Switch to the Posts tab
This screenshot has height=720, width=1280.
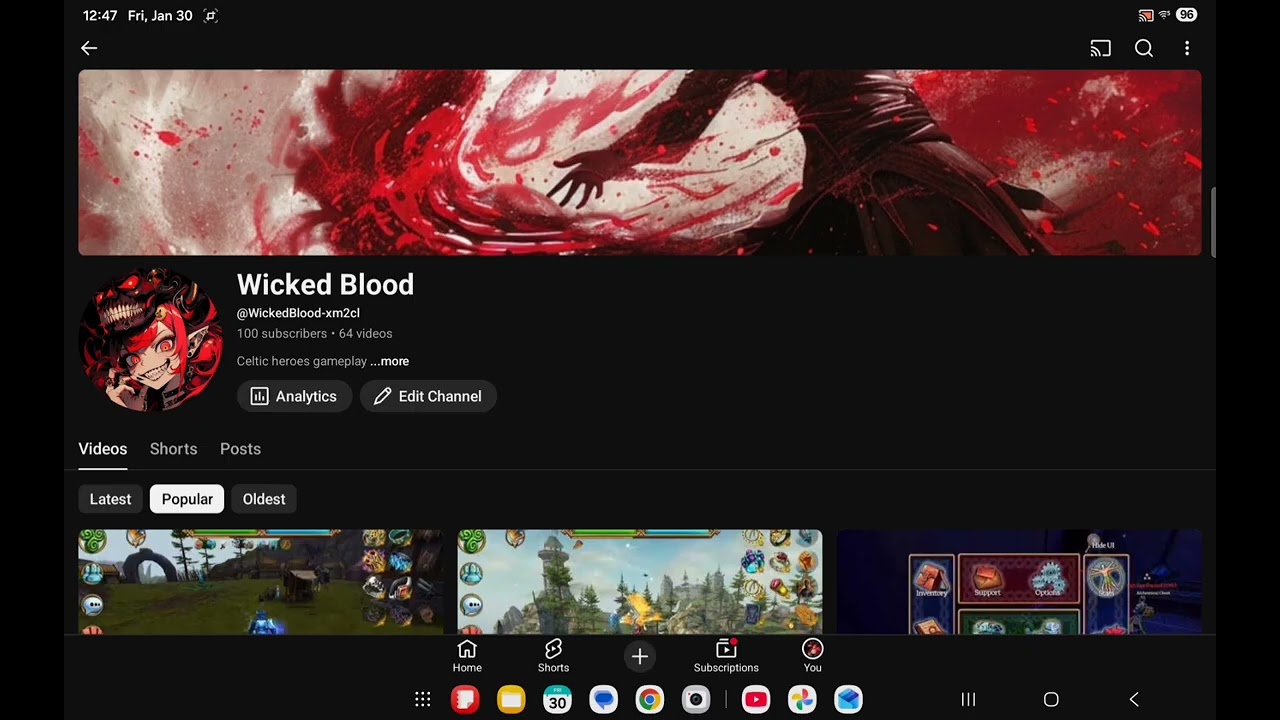[240, 449]
